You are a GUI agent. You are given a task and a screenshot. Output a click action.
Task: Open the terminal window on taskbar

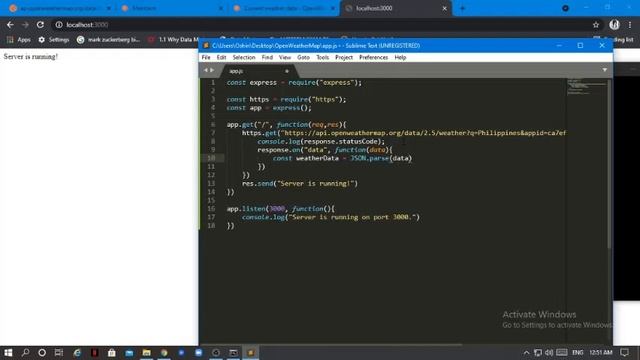[x=233, y=352]
